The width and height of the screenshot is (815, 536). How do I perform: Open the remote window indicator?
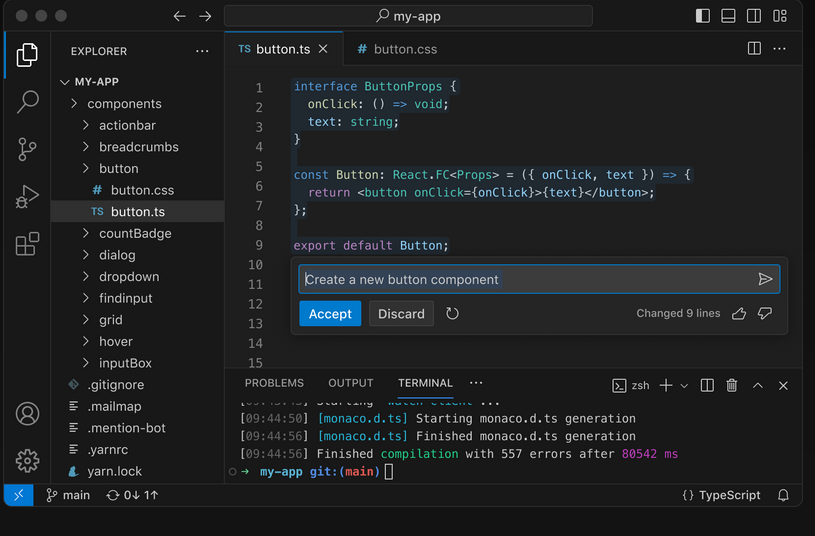[x=19, y=495]
